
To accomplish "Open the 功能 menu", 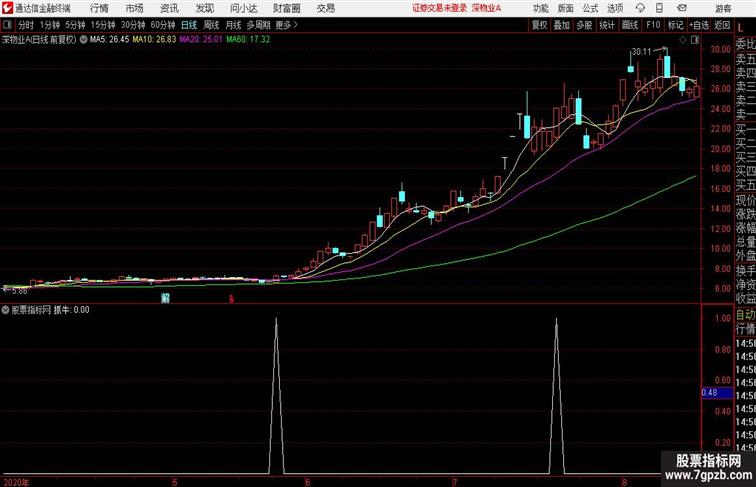I will coord(540,8).
